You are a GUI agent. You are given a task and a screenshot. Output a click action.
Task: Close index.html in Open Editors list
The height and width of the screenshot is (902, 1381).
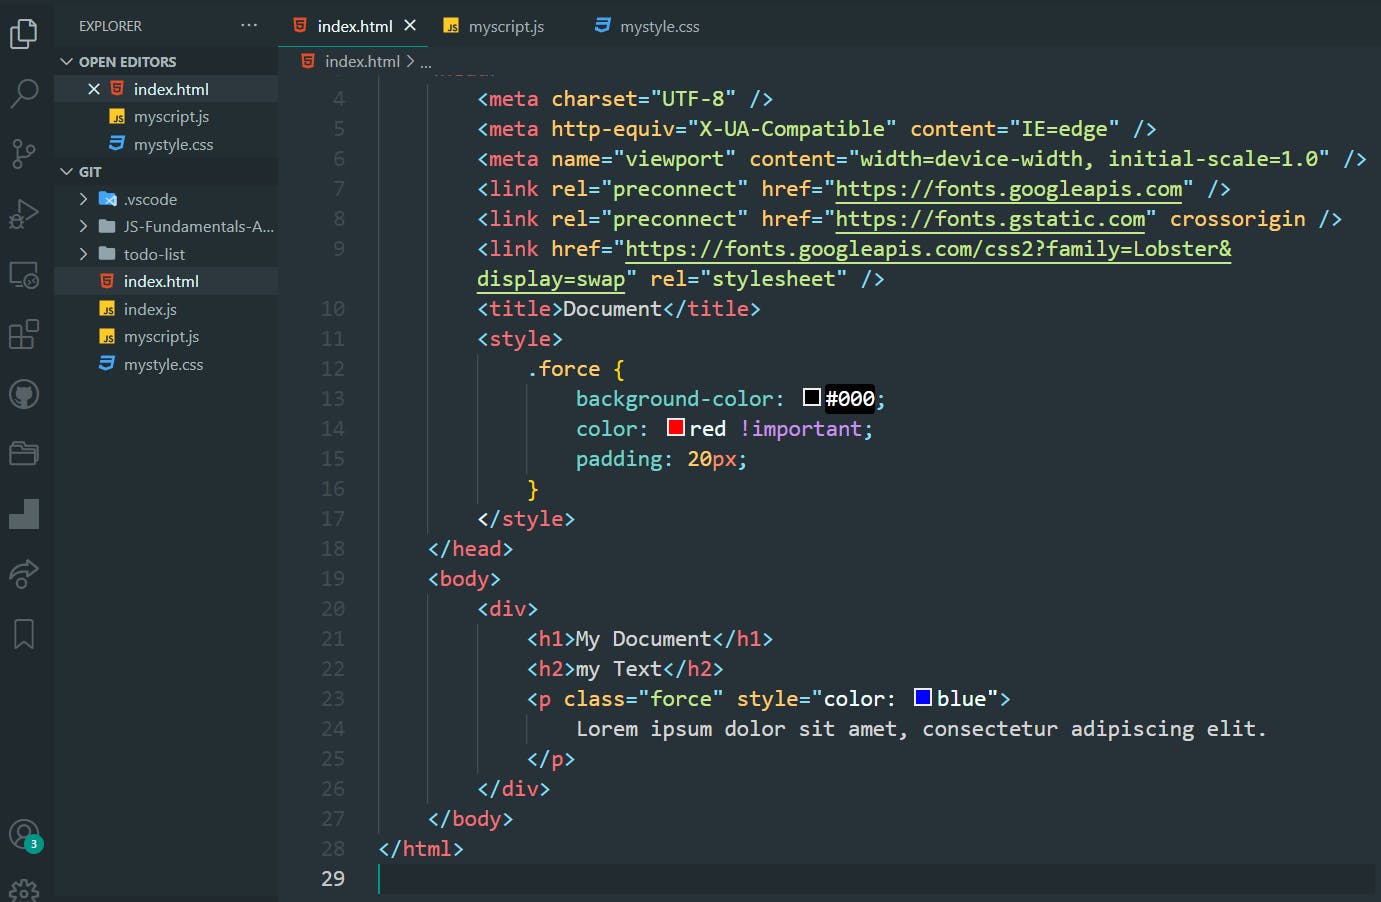tap(94, 89)
